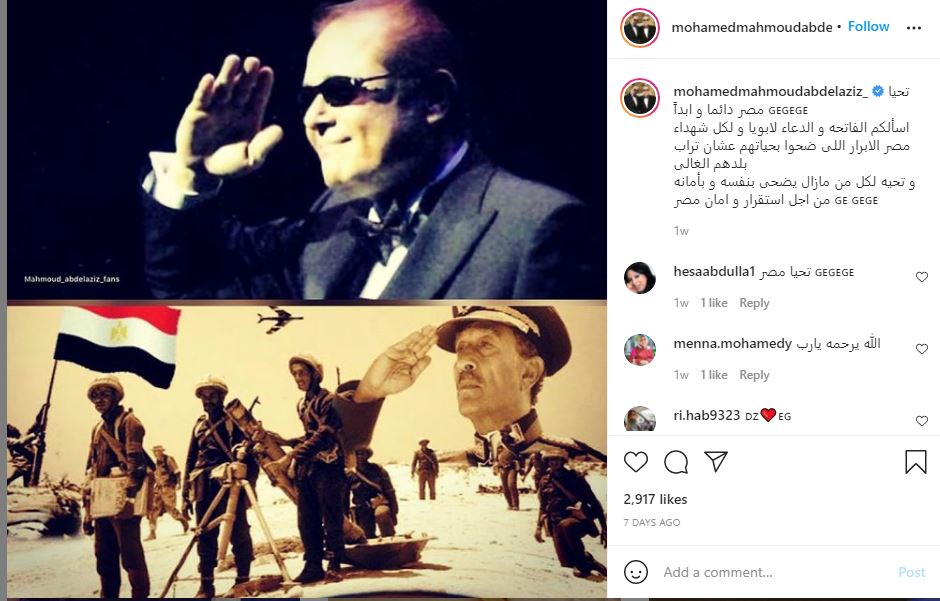Open the soldiers and flag photo

point(307,451)
